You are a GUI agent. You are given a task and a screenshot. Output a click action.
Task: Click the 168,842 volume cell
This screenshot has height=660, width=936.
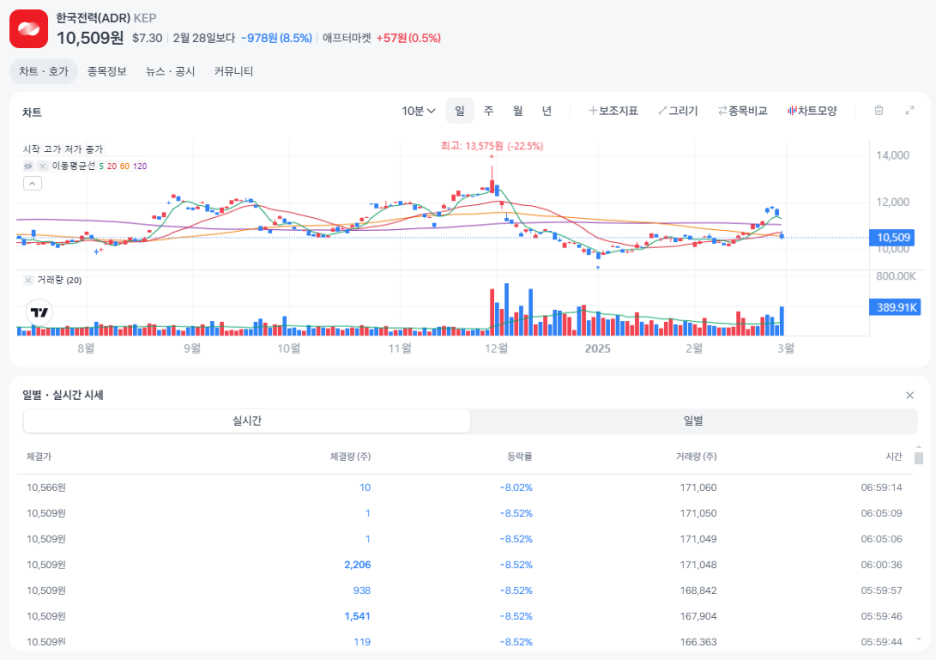[698, 590]
